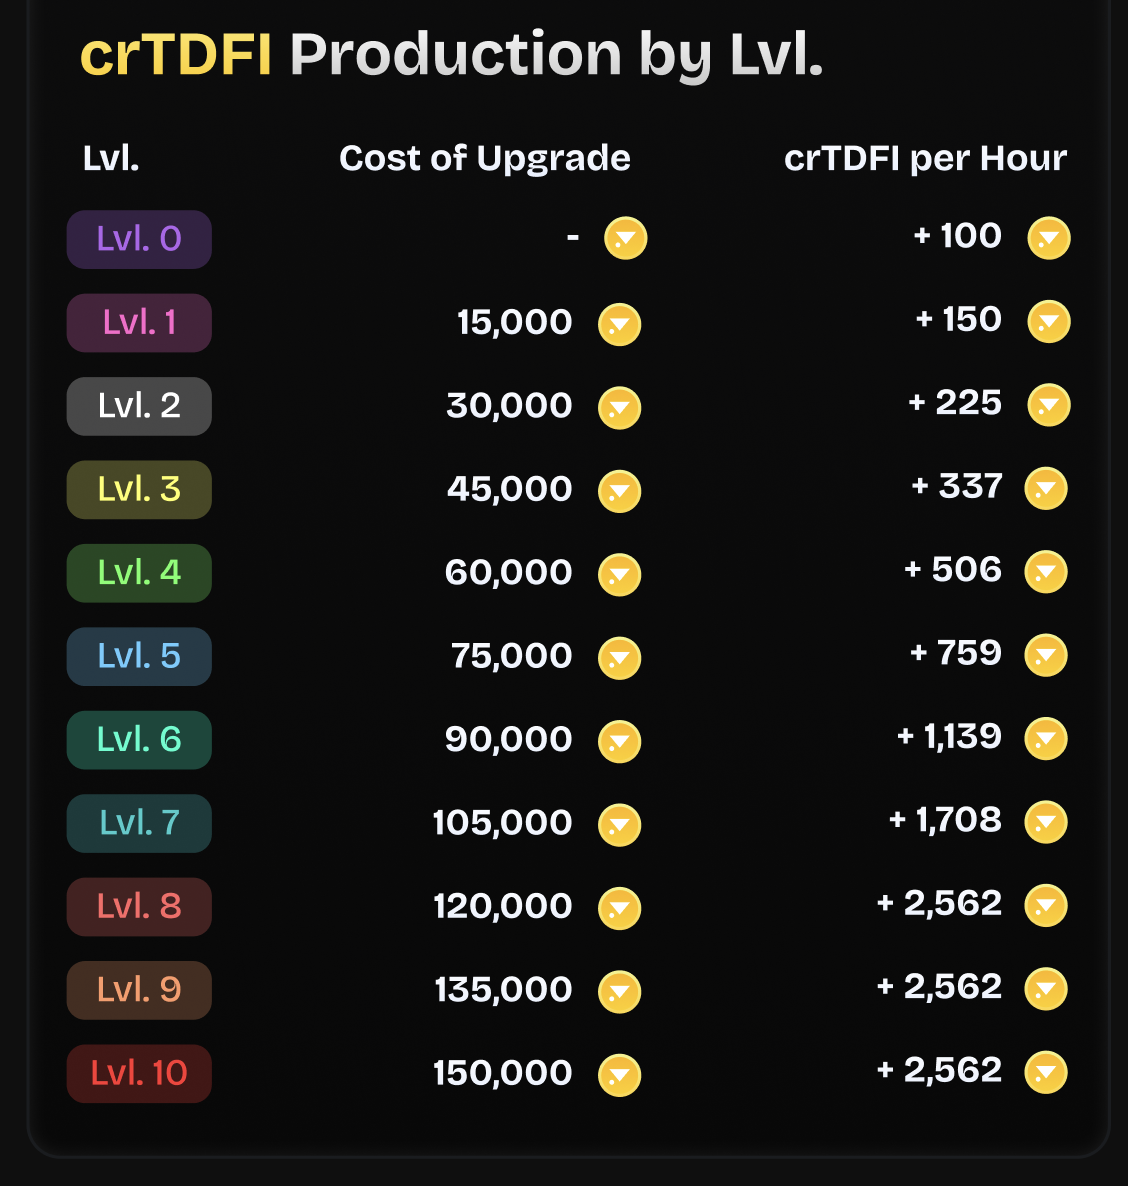
Task: Select the blue Lvl. 5 badge
Action: [139, 656]
